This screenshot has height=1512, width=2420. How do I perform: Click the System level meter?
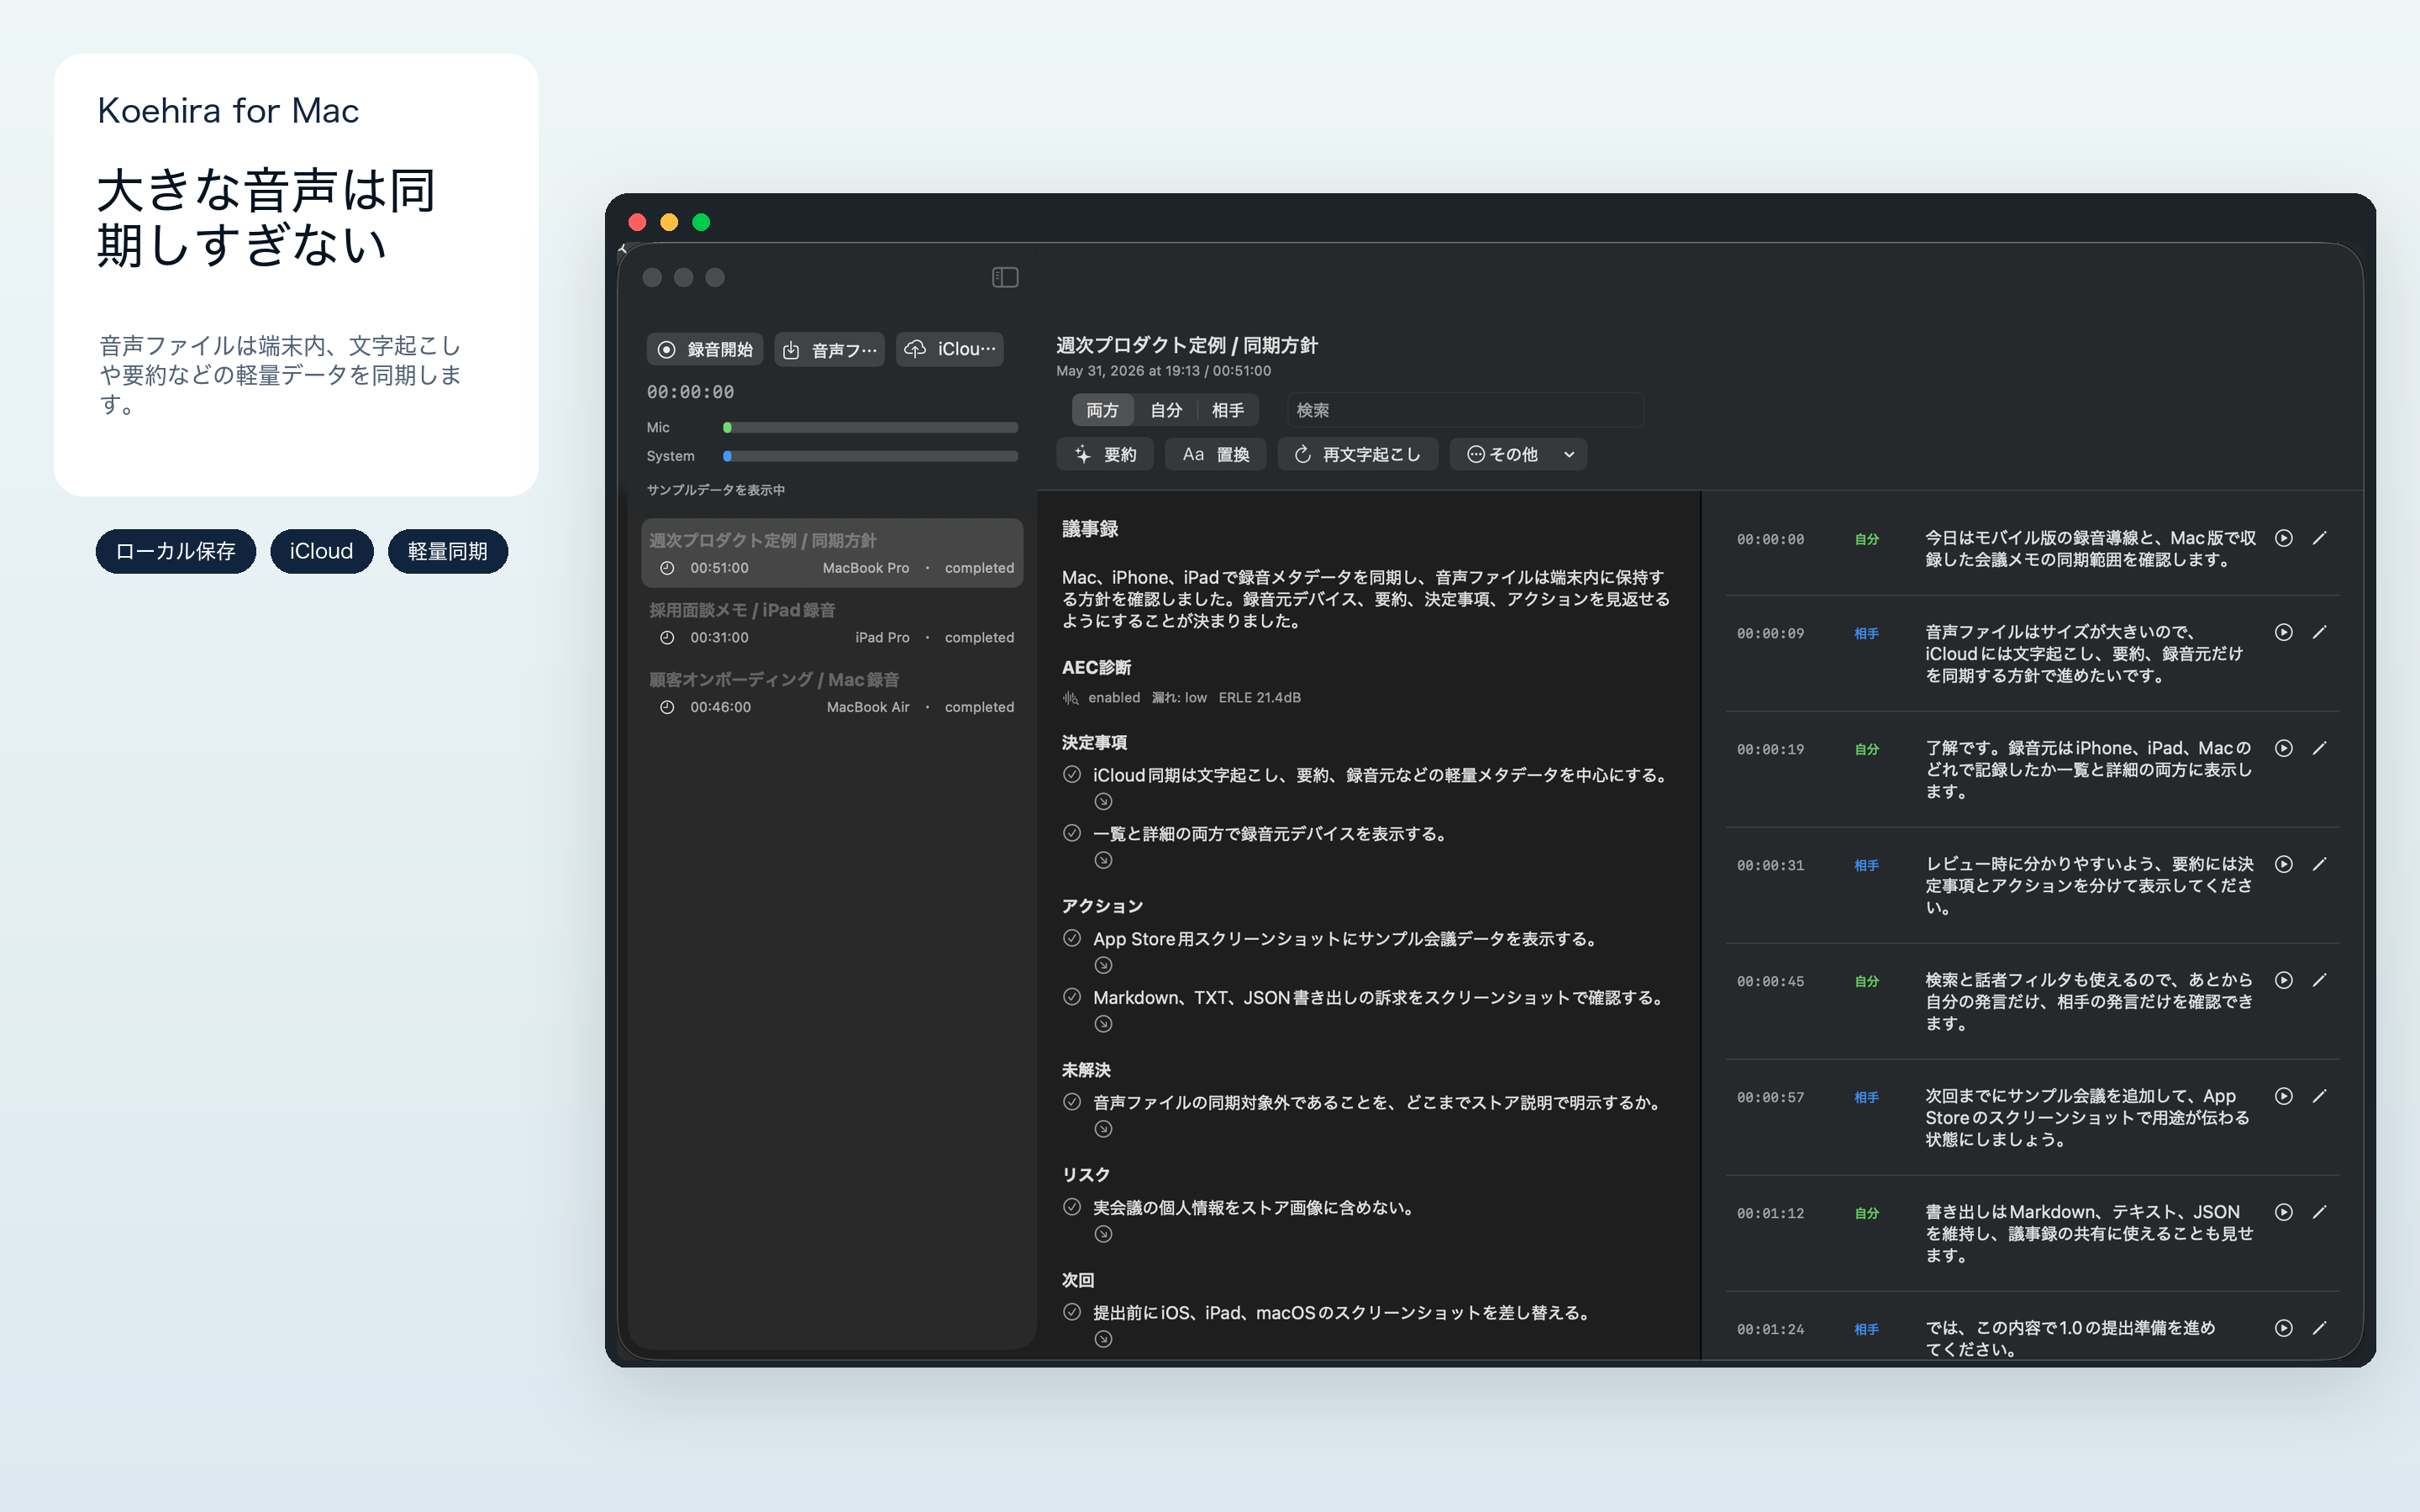click(x=870, y=456)
